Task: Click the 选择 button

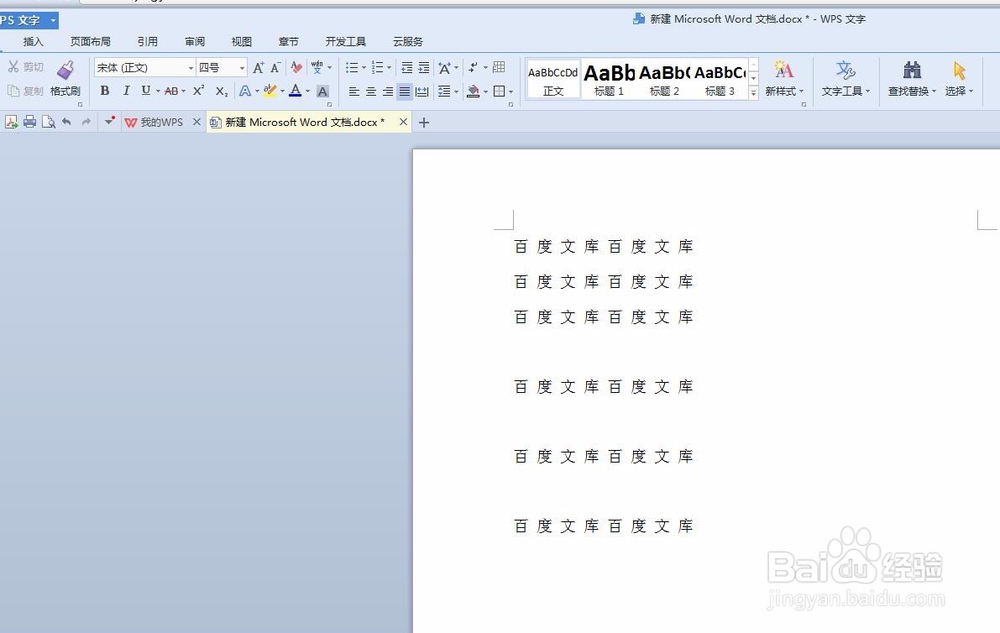Action: click(x=959, y=79)
